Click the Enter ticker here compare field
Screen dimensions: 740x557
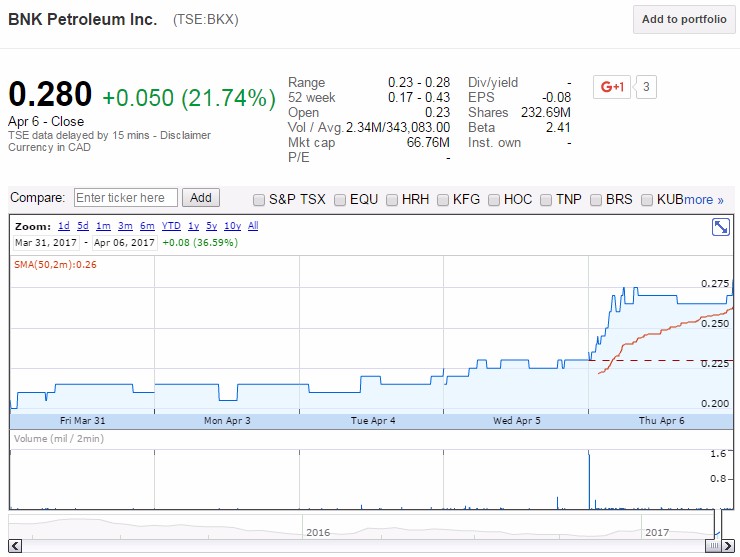tap(126, 198)
